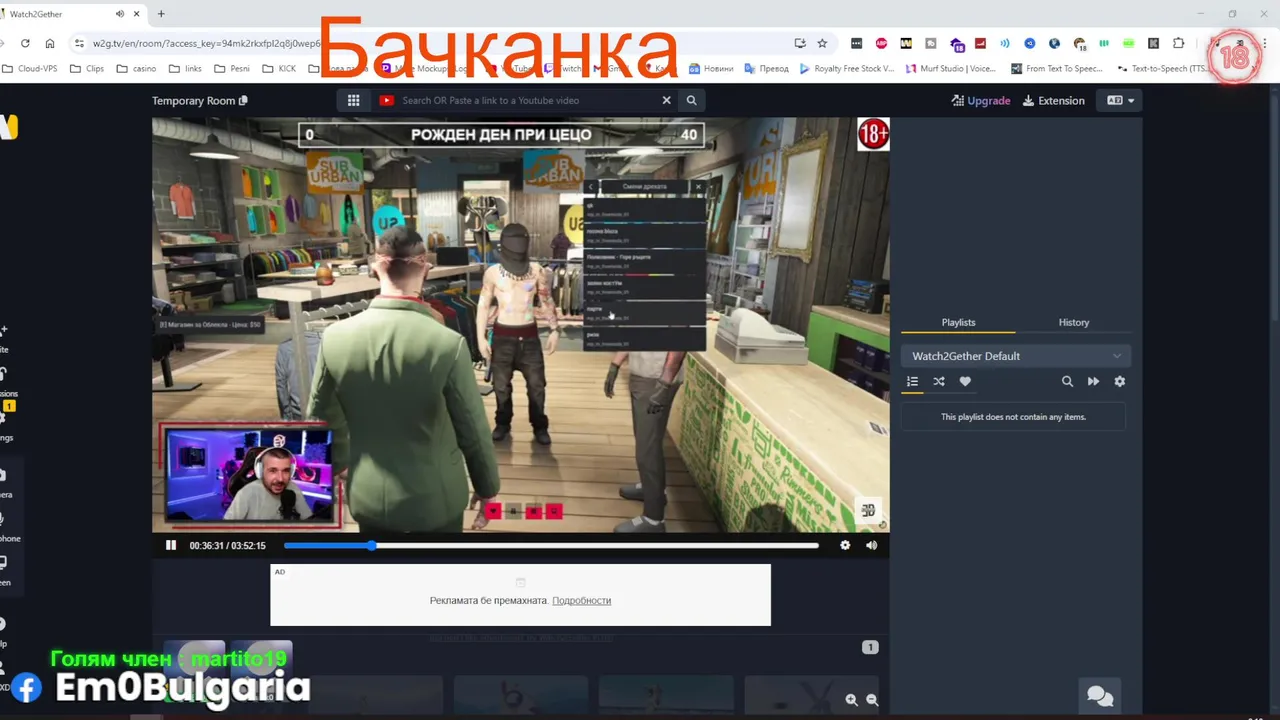Toggle playlist shuffle mode

939,381
